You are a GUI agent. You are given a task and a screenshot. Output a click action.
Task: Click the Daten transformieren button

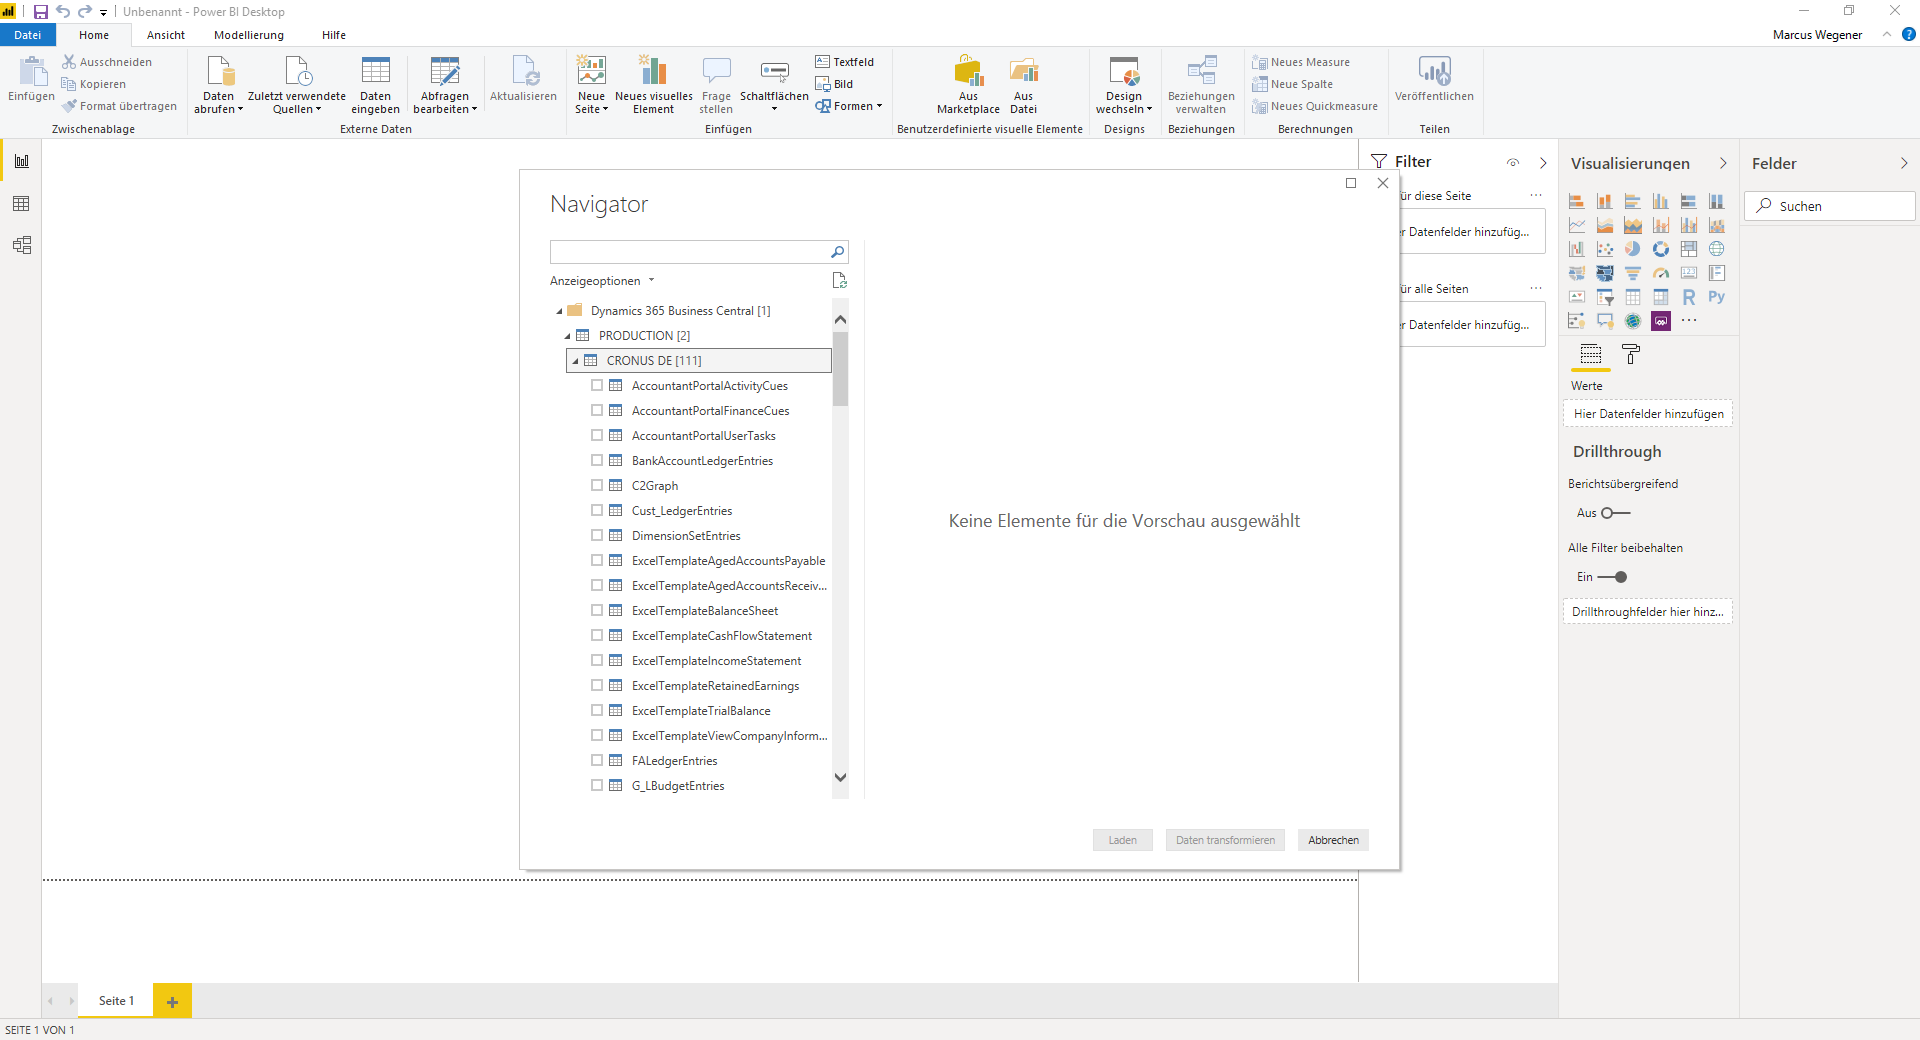[x=1225, y=840]
